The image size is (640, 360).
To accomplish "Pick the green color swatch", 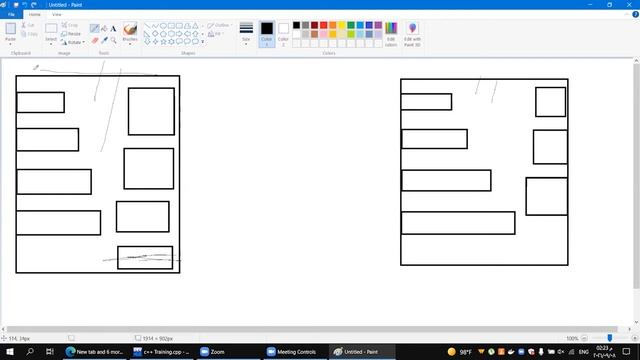I will click(351, 25).
